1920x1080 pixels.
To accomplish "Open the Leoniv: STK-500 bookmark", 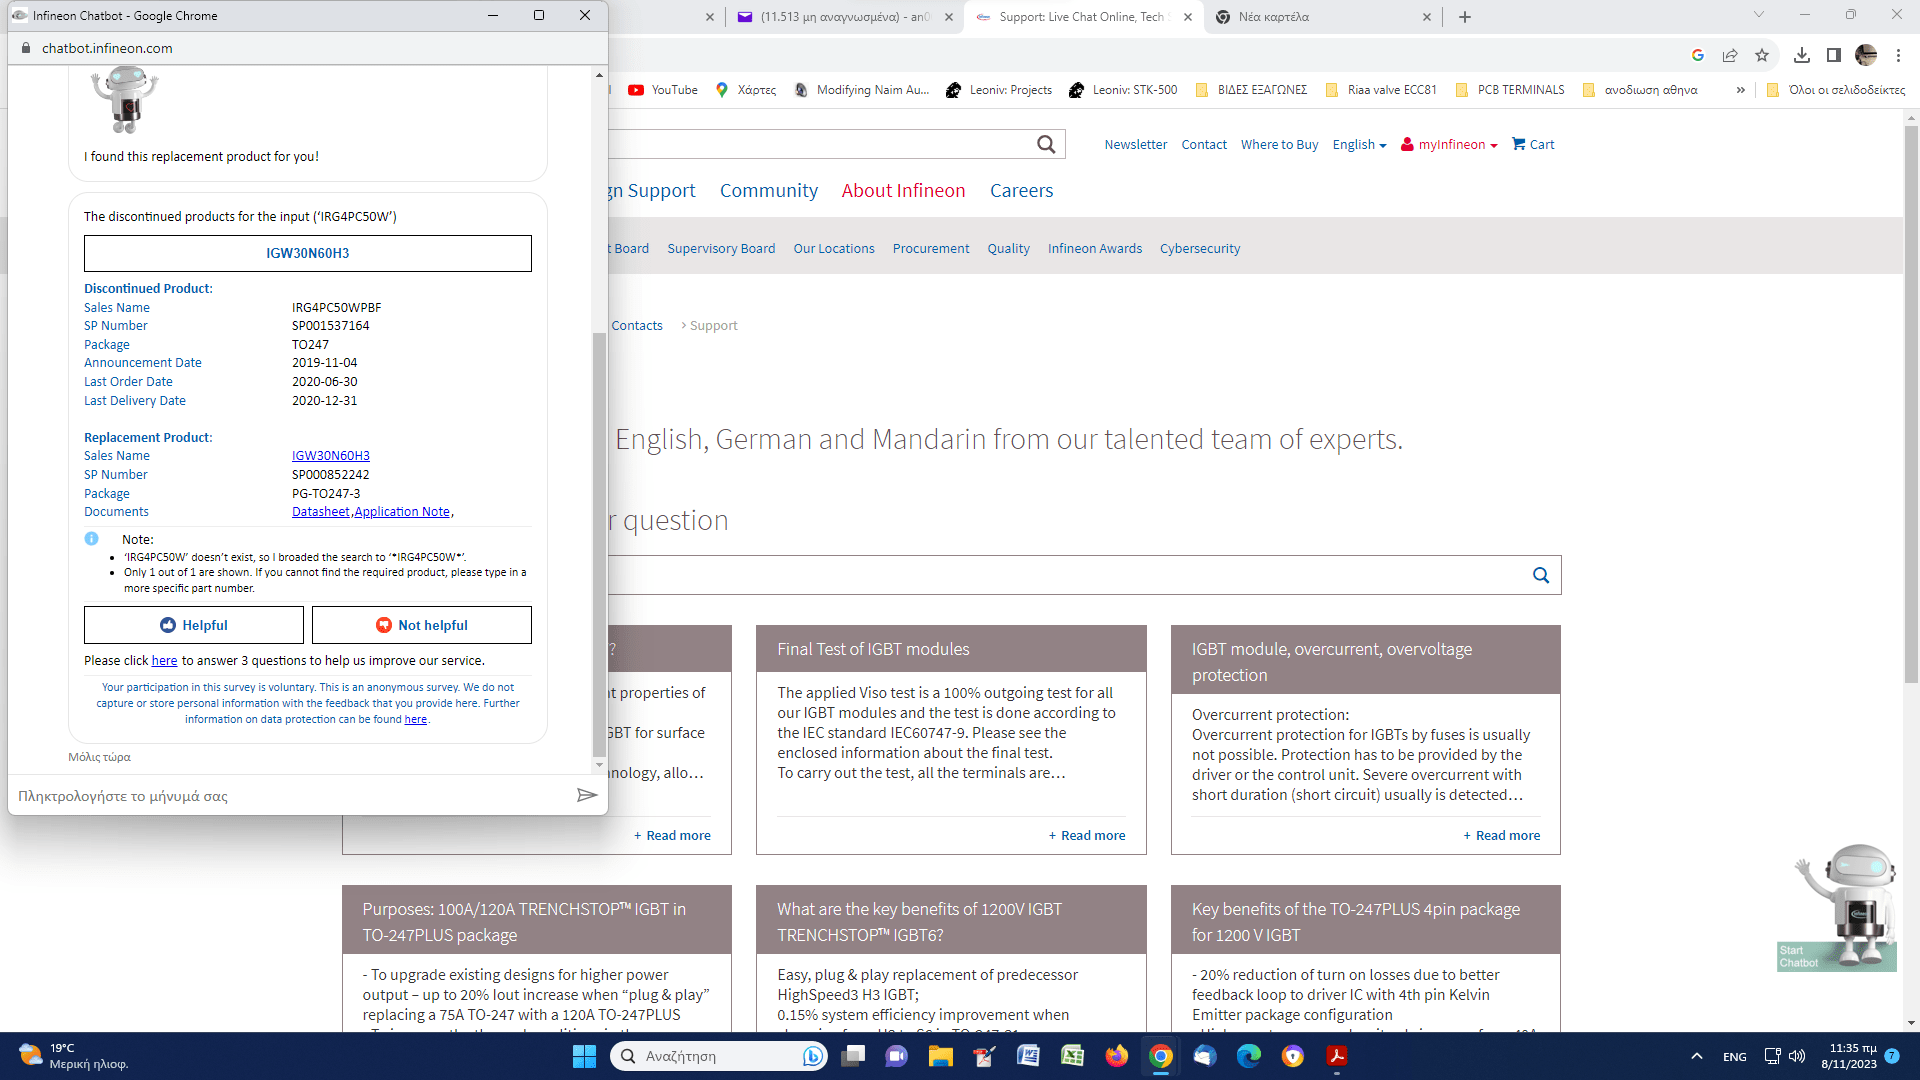I will (1123, 90).
